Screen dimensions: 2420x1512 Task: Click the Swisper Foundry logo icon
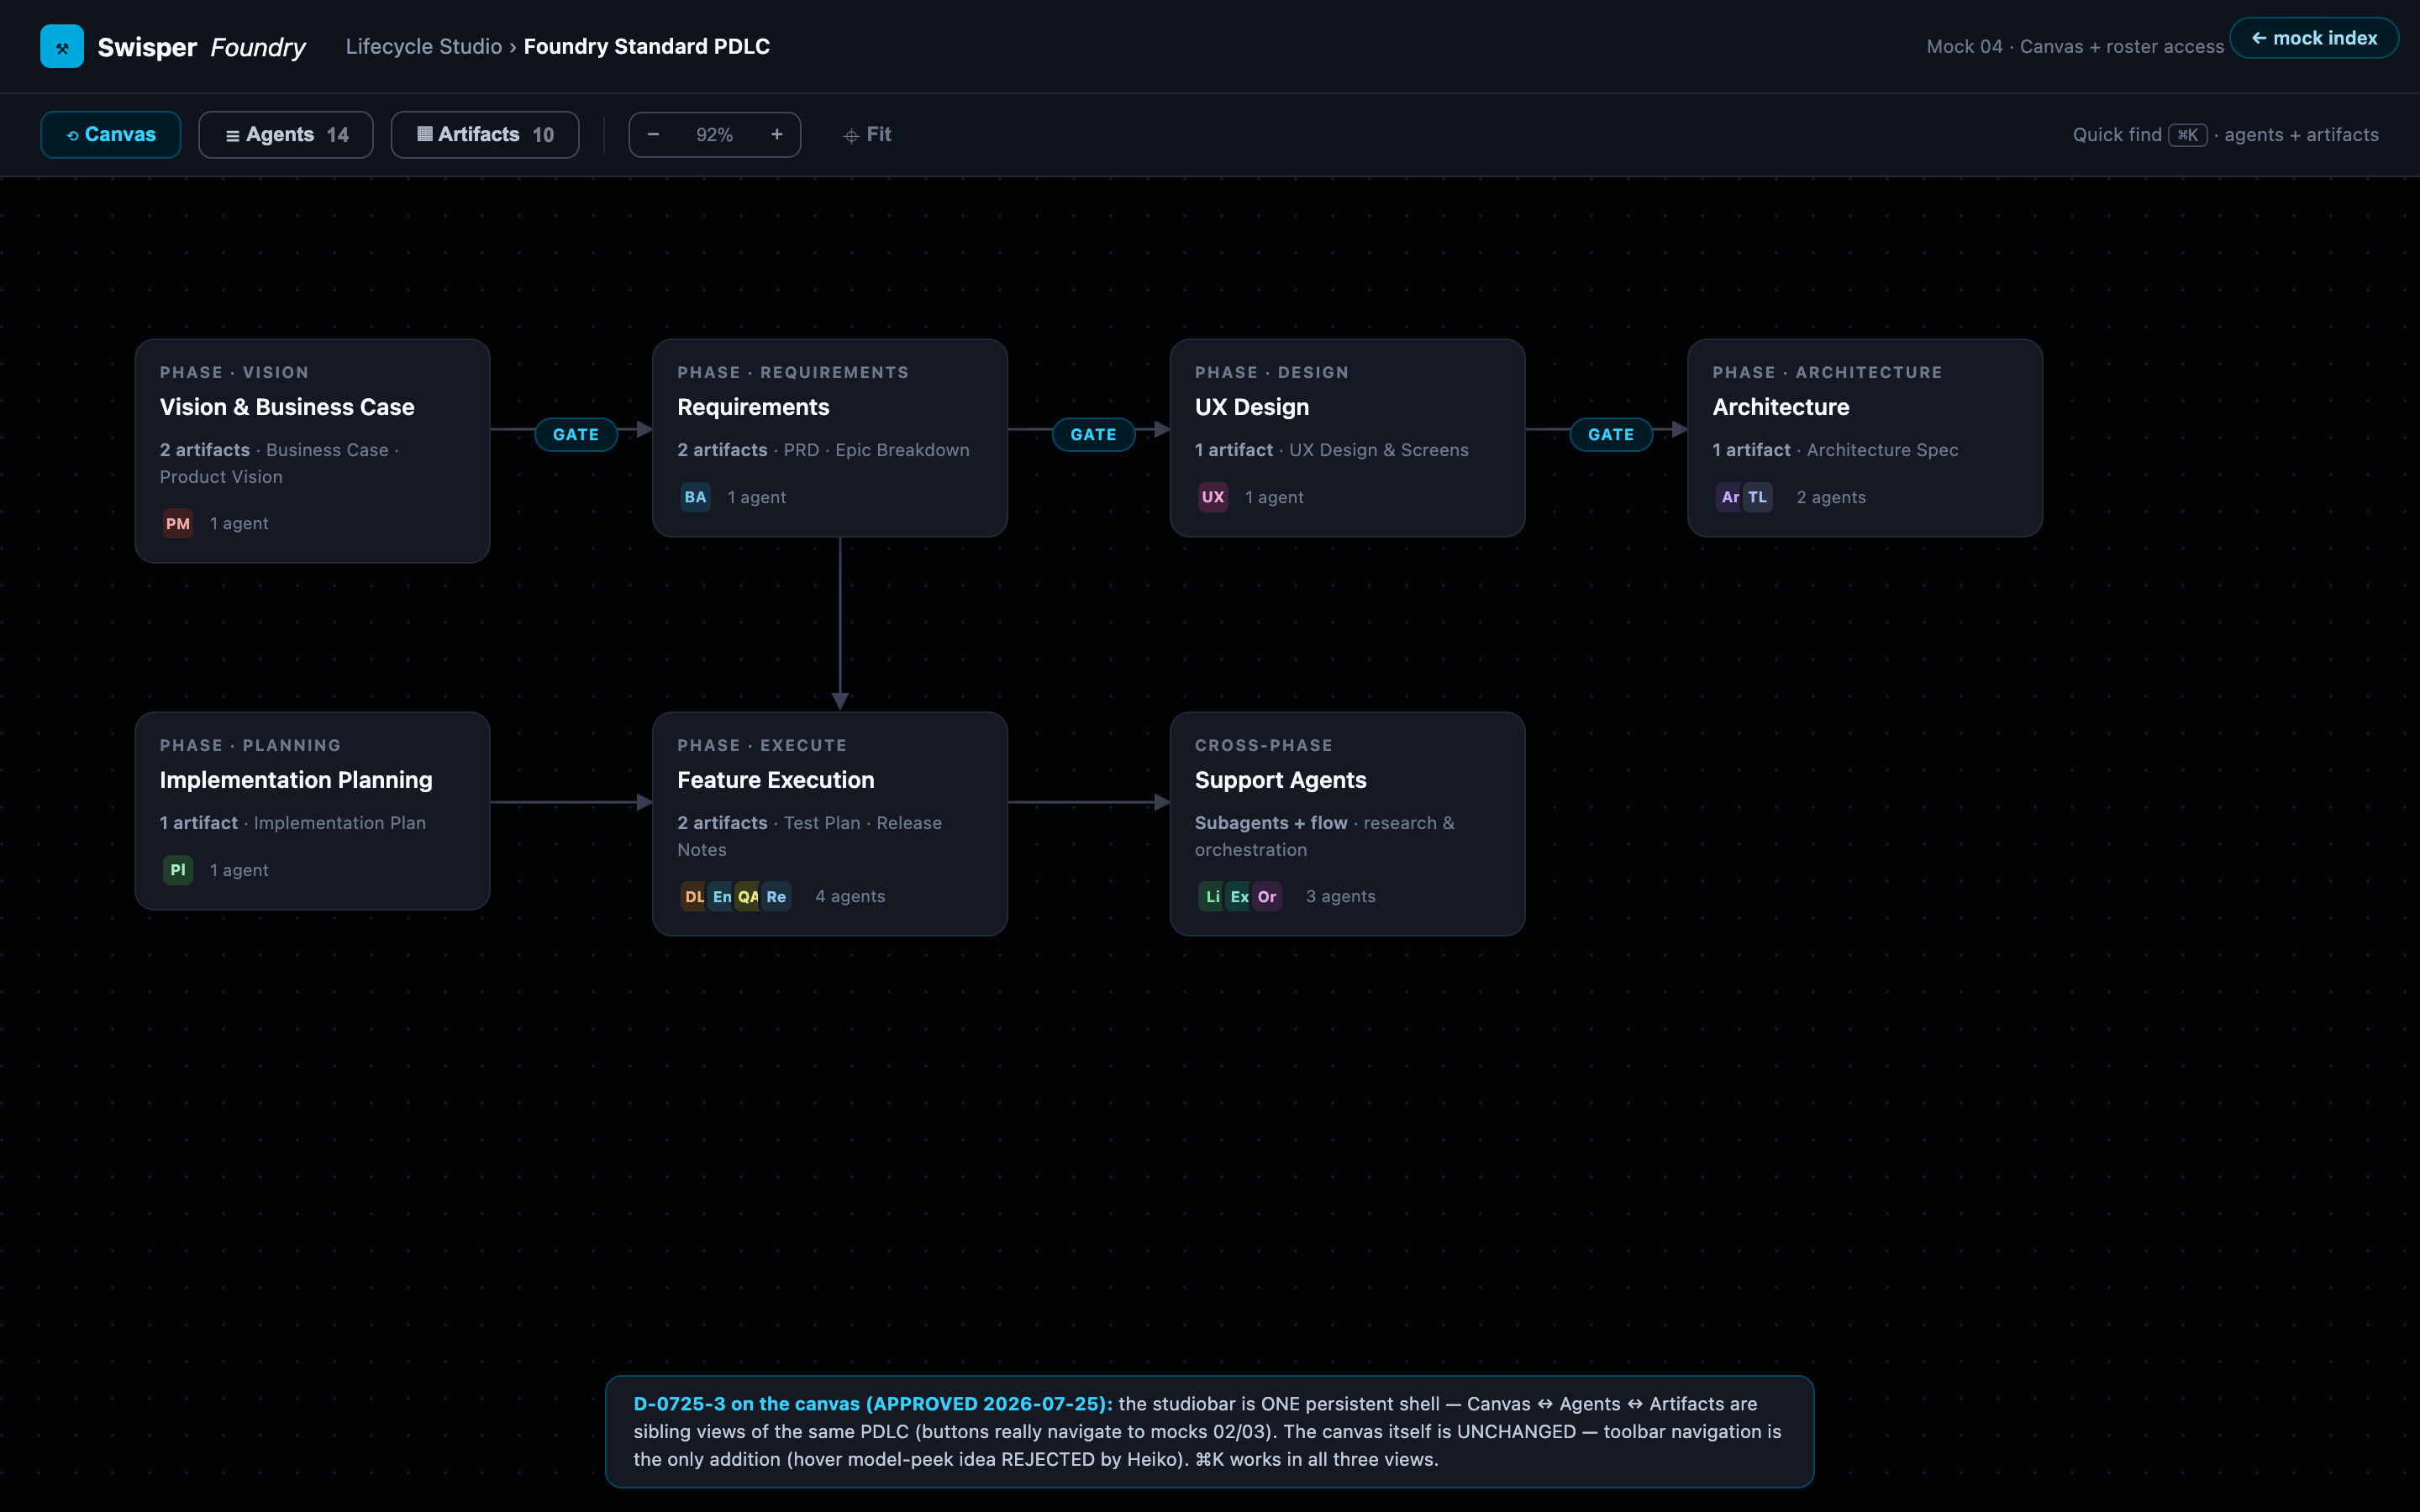pyautogui.click(x=62, y=47)
